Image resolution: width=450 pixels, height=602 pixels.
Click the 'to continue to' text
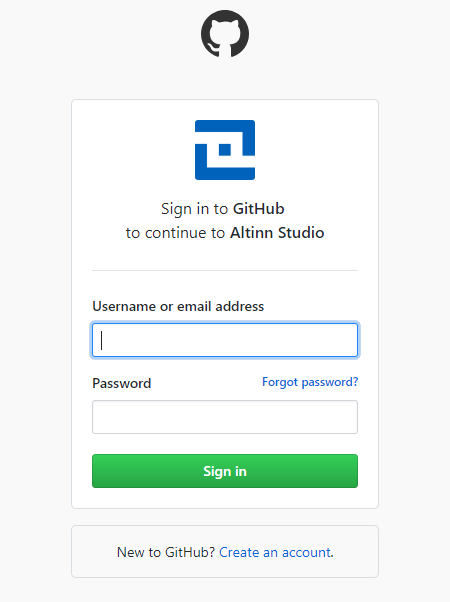[x=175, y=233]
